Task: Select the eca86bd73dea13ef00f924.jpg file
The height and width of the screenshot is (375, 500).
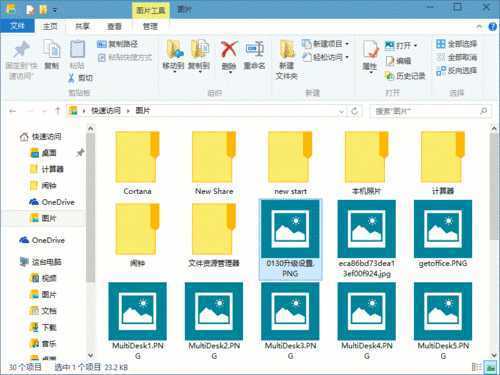Action: [367, 239]
